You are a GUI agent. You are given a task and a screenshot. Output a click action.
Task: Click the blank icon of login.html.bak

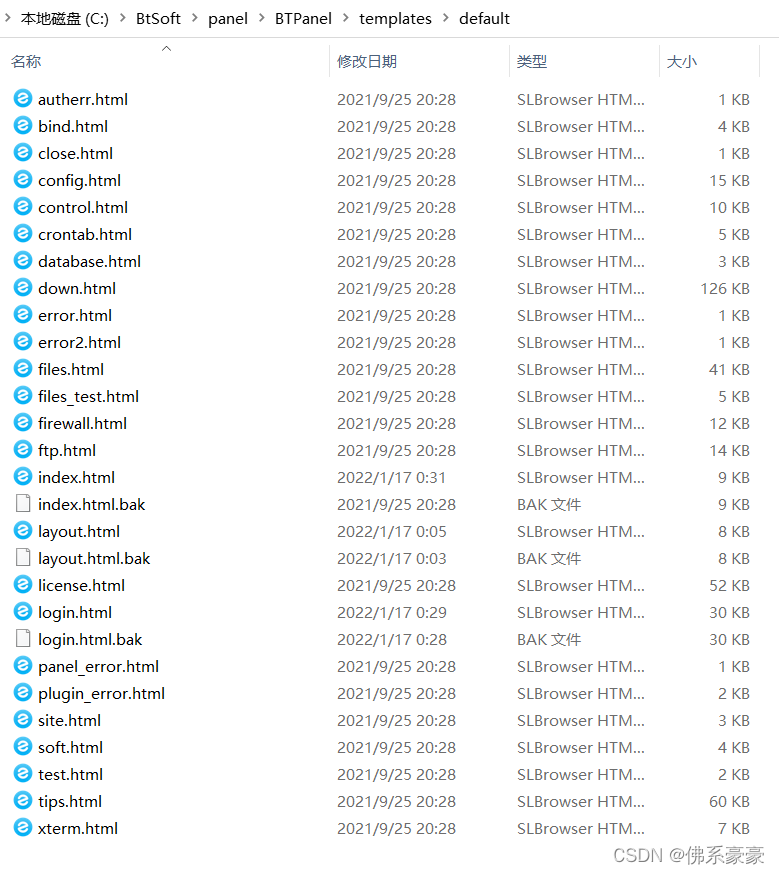[23, 639]
